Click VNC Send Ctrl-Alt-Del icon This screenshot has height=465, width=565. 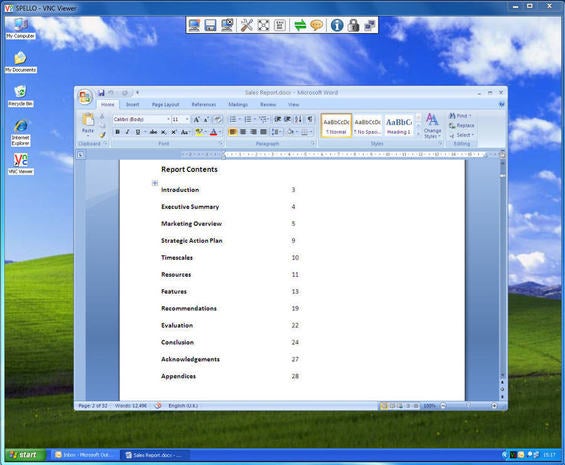pos(280,25)
